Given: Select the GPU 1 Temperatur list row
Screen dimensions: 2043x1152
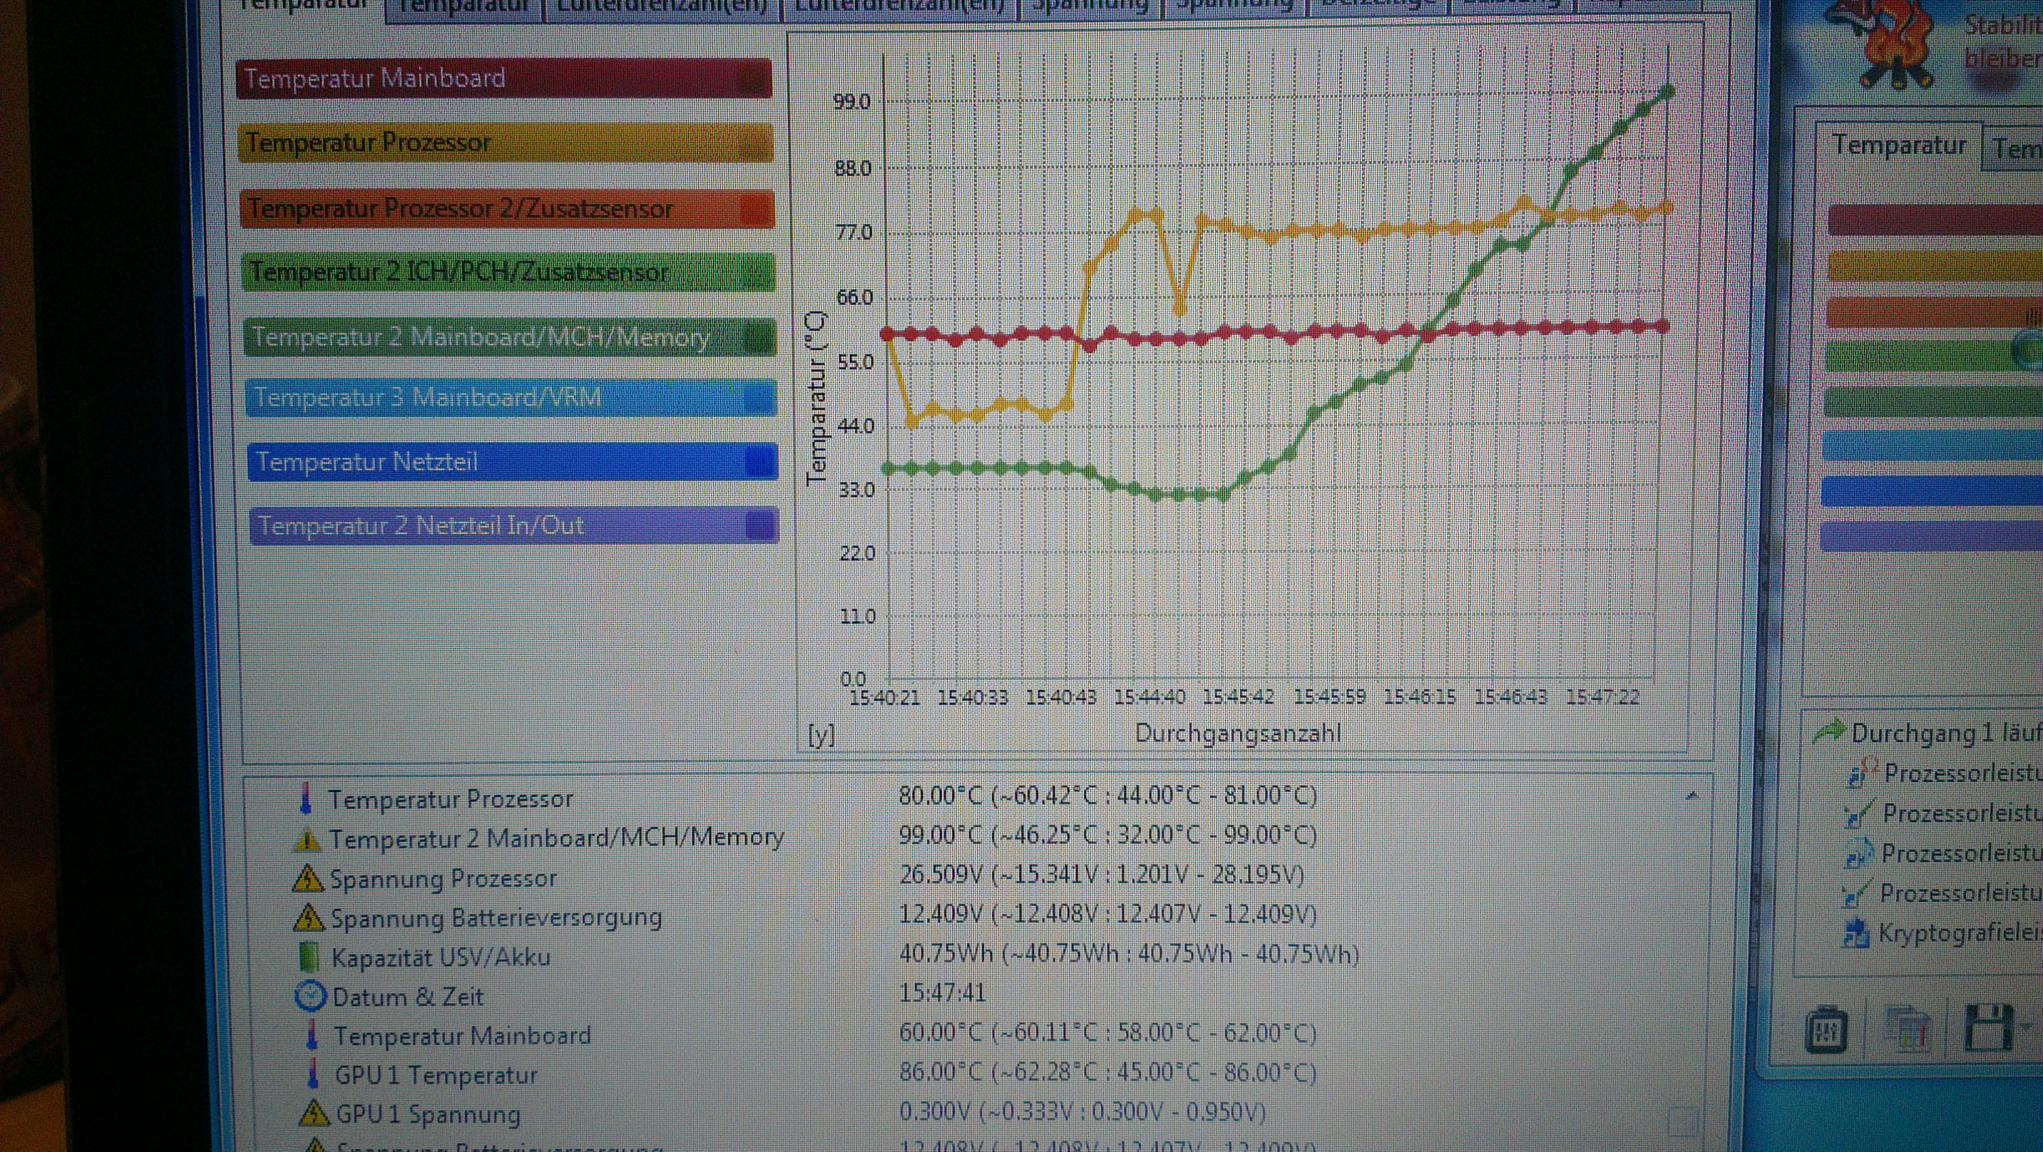Looking at the screenshot, I should click(436, 1075).
